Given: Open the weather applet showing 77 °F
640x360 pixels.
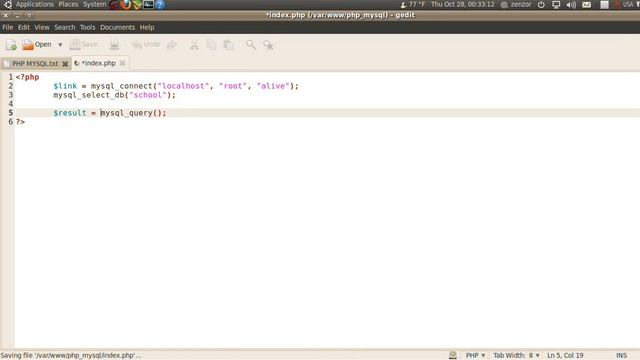Looking at the screenshot, I should pyautogui.click(x=412, y=4).
